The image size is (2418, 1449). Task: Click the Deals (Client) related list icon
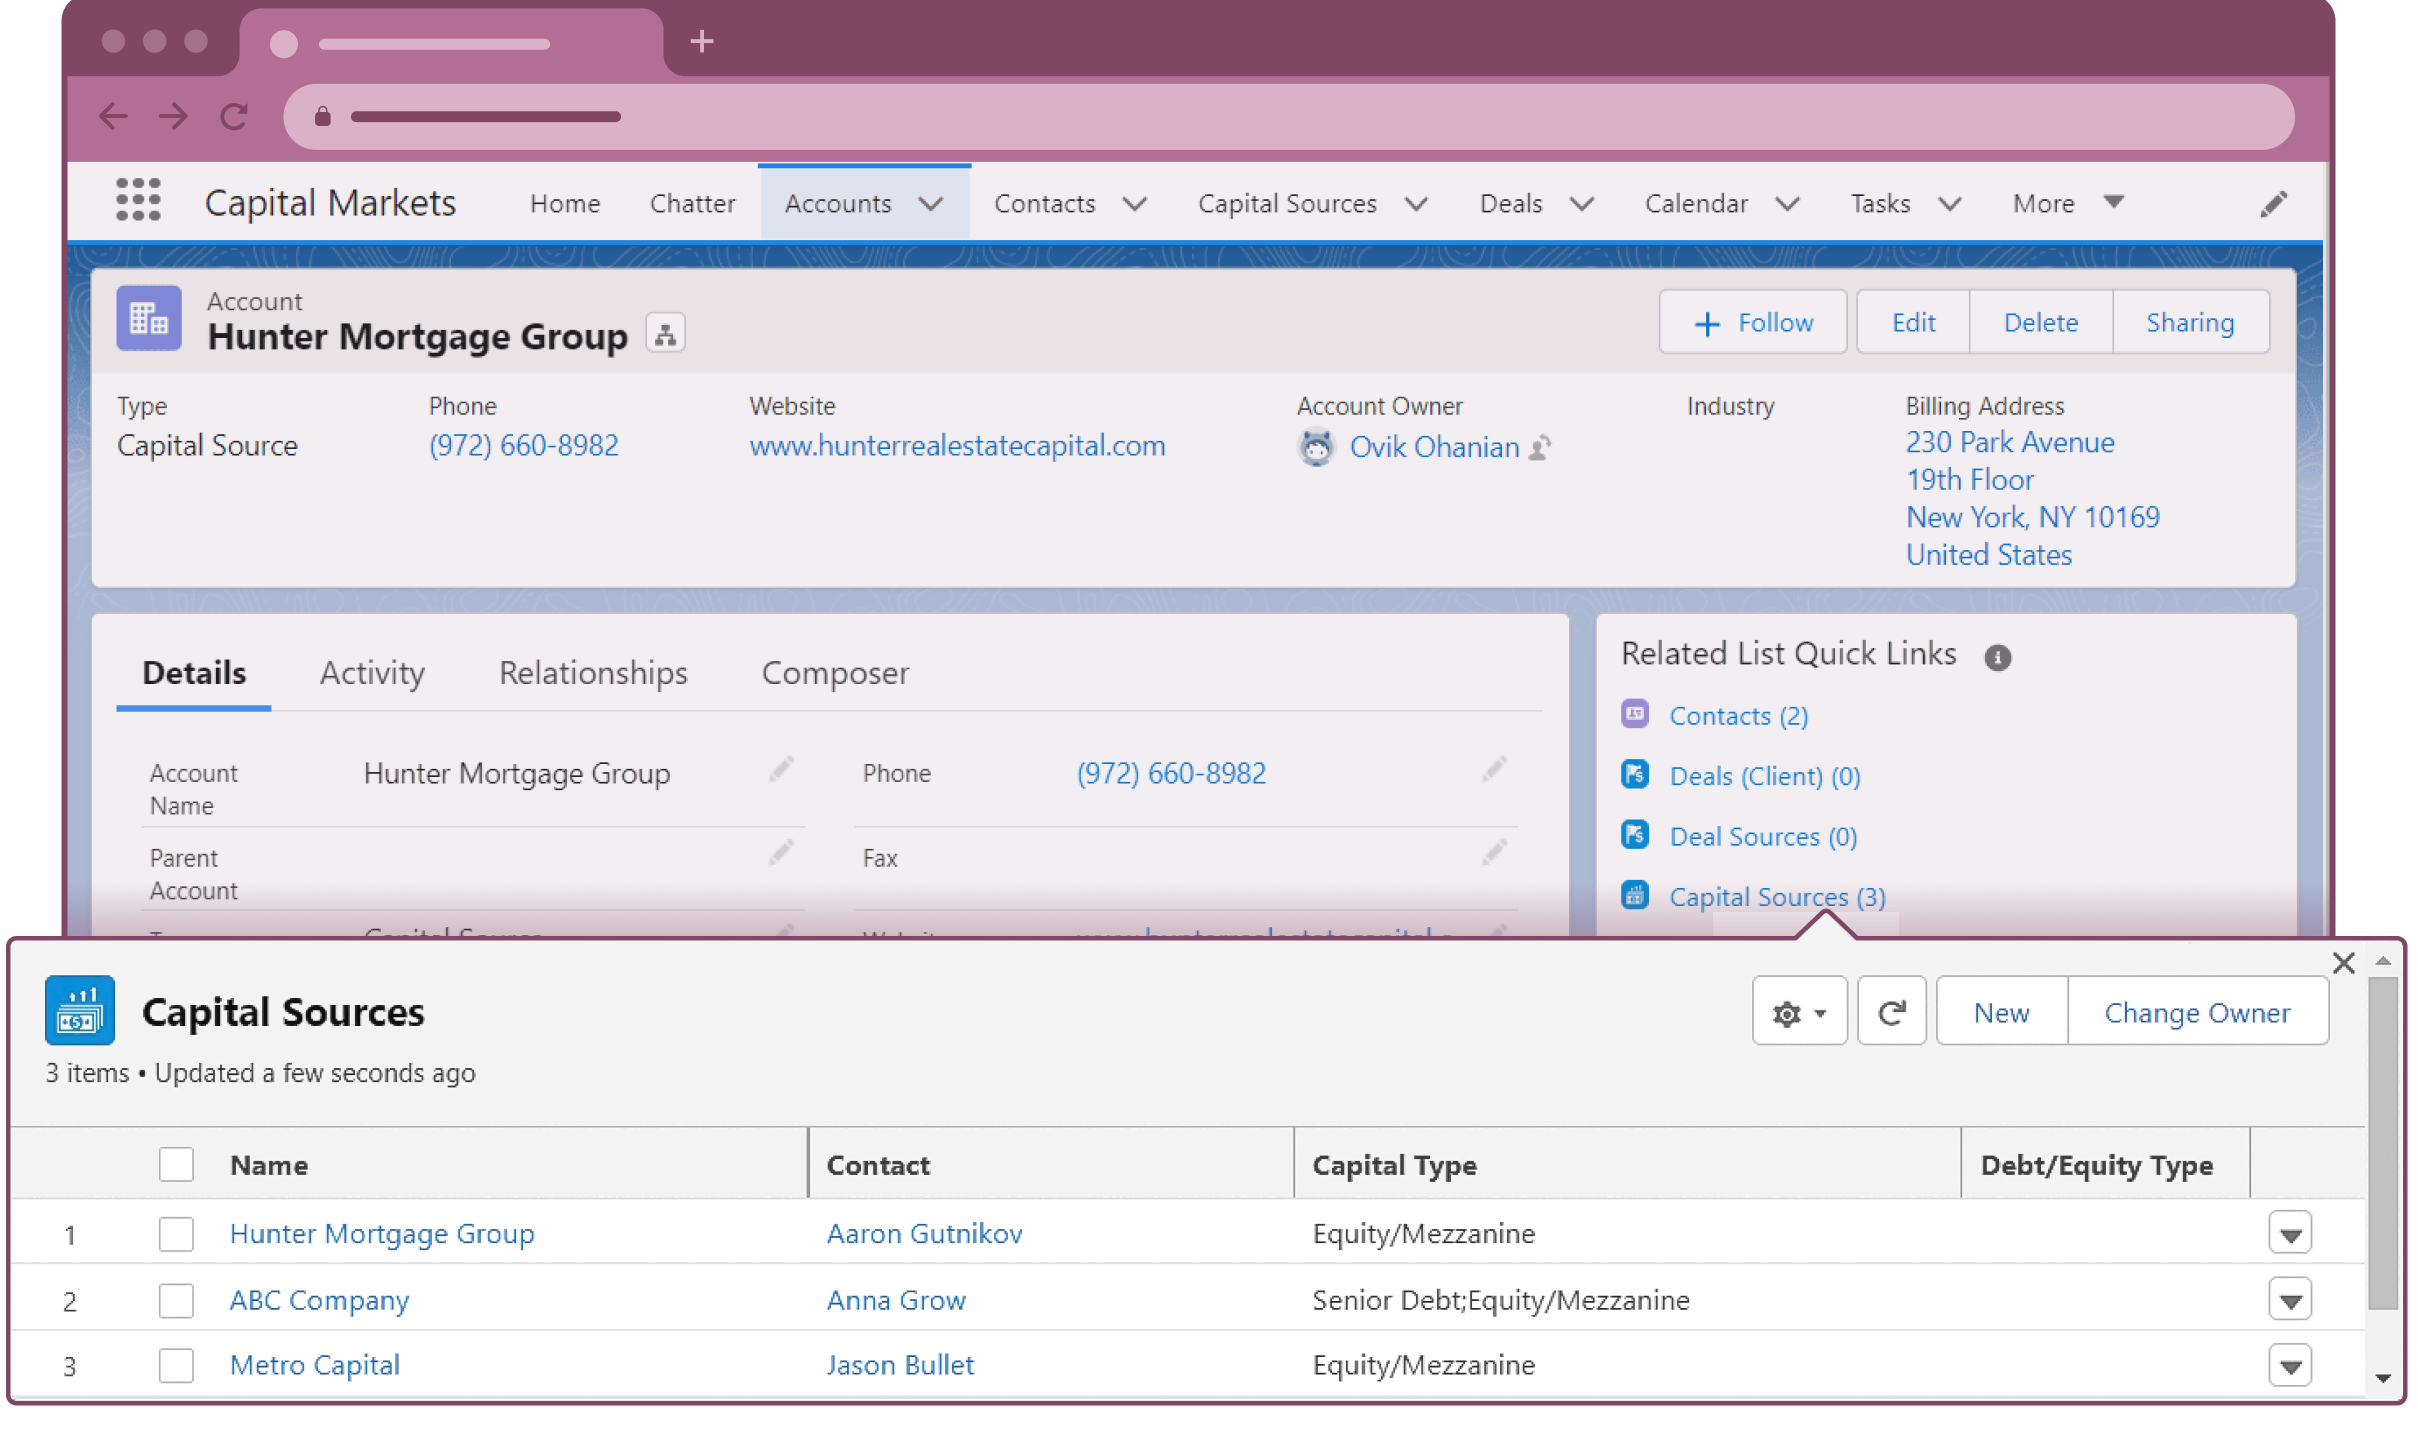[1635, 774]
